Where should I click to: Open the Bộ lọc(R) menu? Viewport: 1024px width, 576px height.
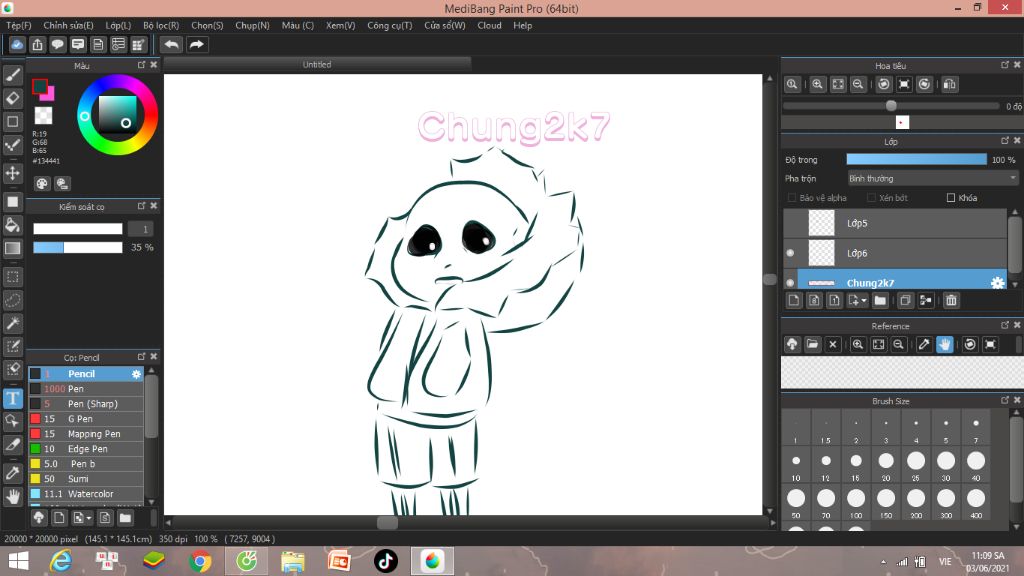[161, 25]
